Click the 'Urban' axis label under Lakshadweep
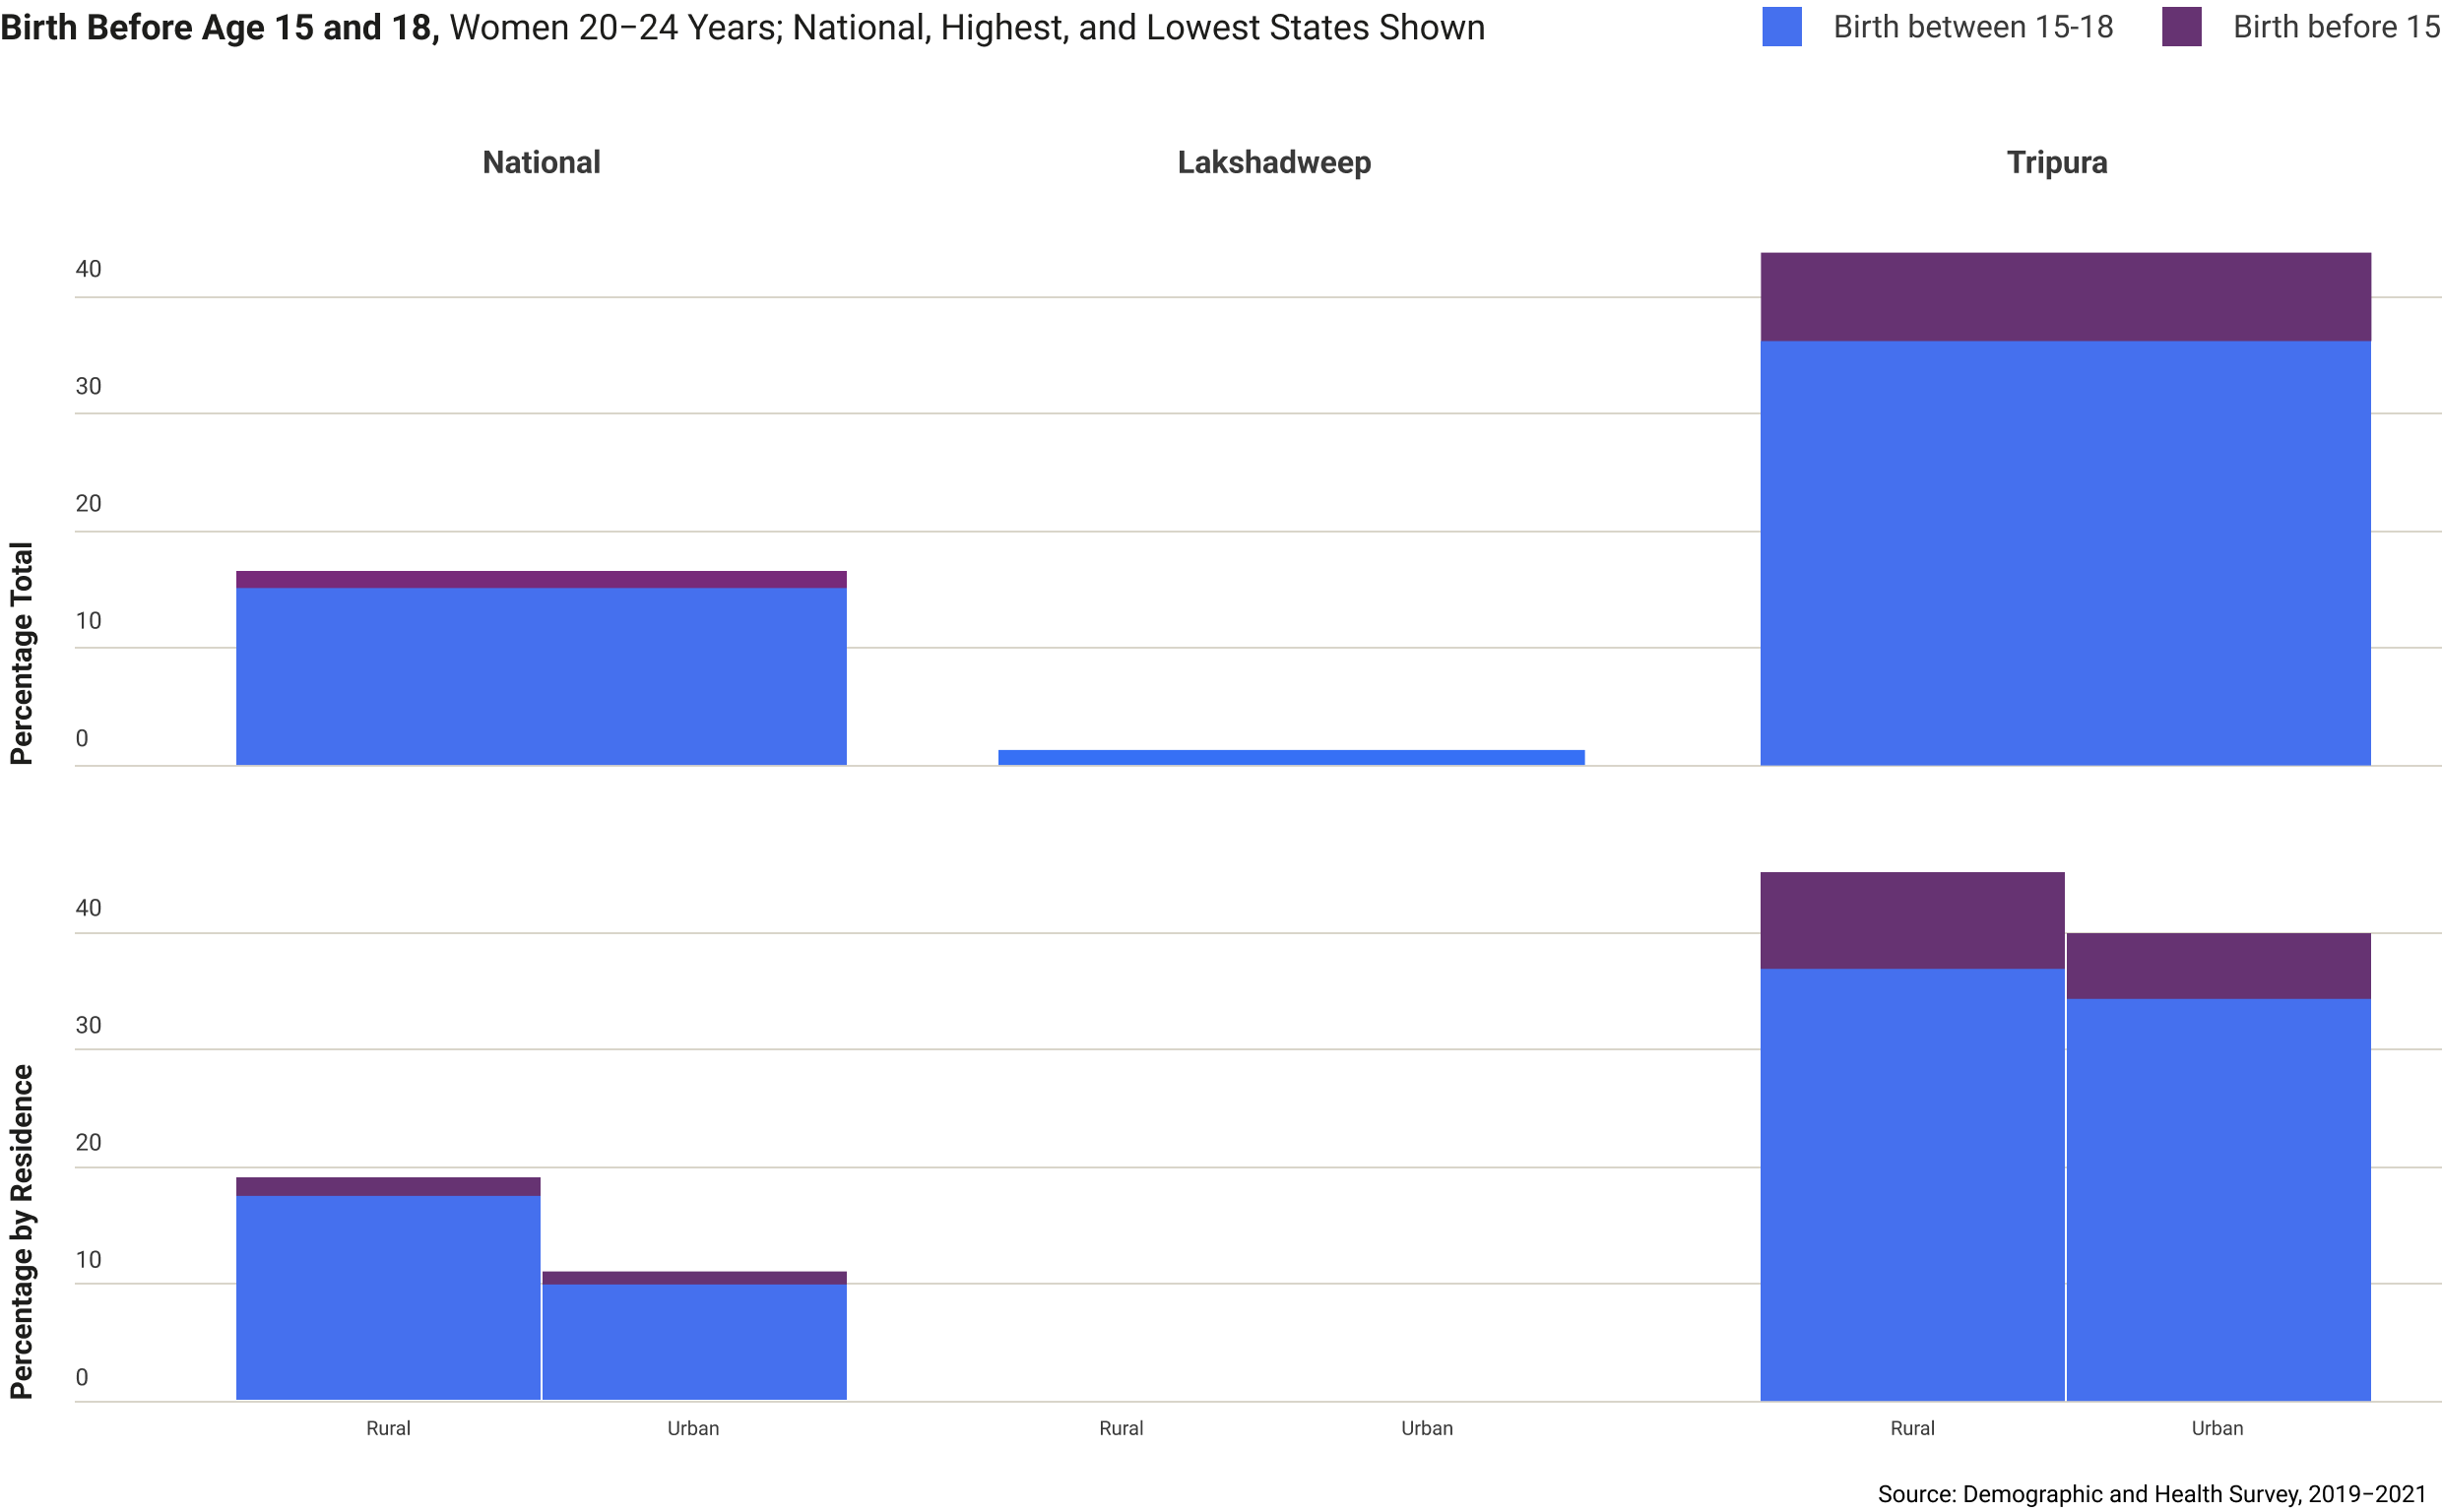 pyautogui.click(x=1427, y=1428)
